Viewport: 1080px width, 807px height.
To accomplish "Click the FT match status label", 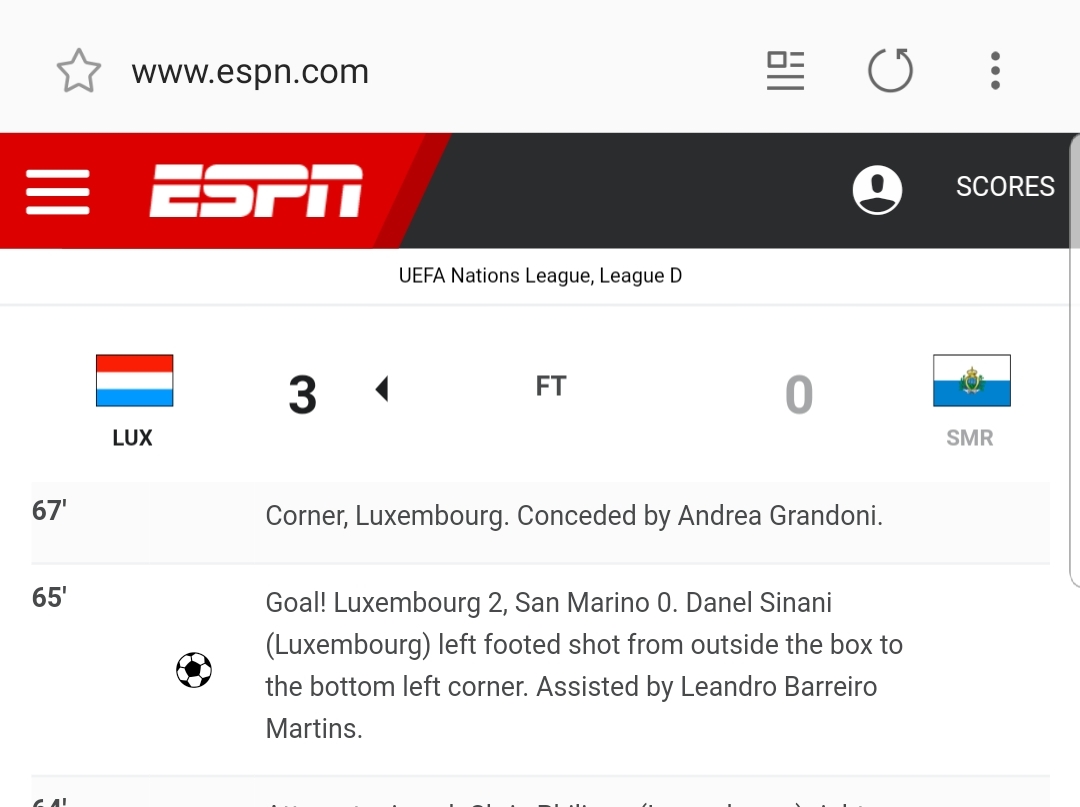I will pyautogui.click(x=551, y=386).
